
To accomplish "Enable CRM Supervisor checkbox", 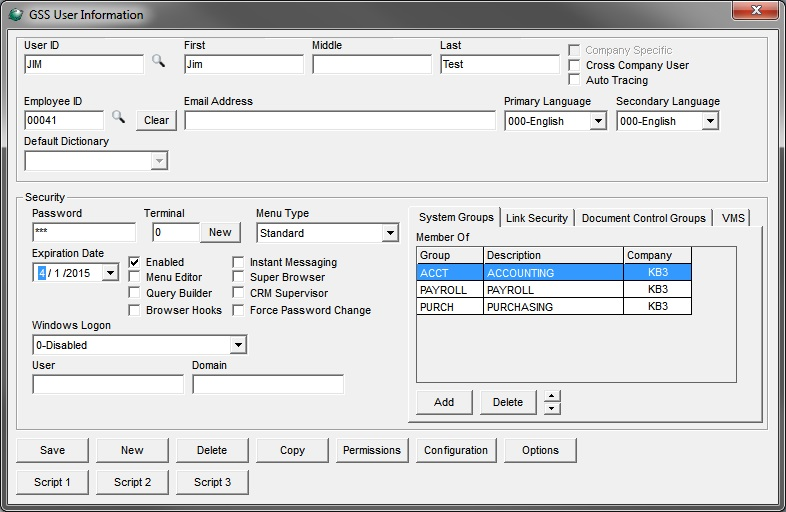I will (238, 292).
